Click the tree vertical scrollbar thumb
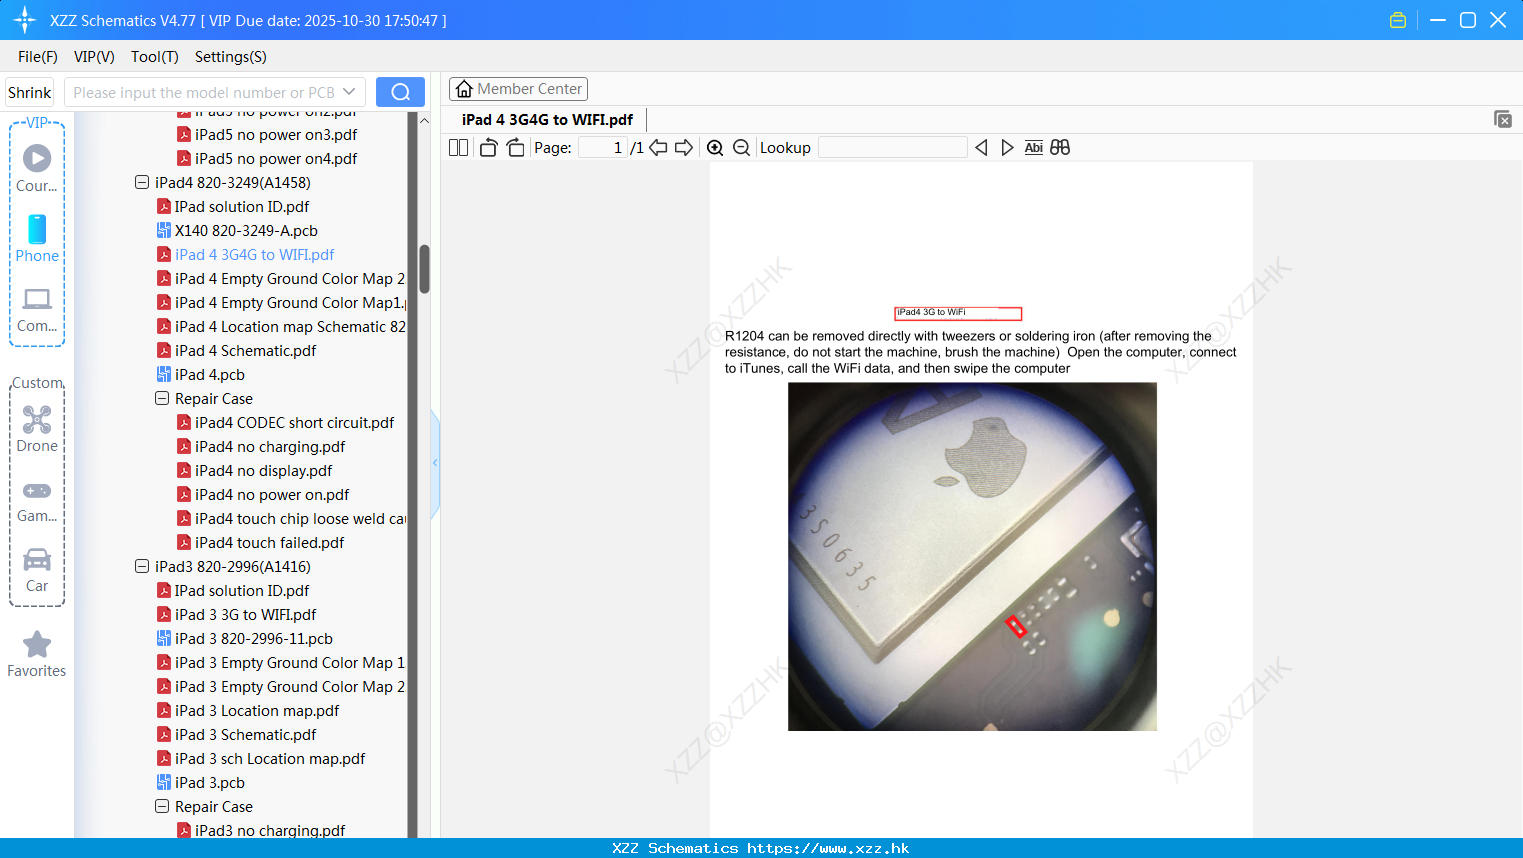The image size is (1523, 858). pos(424,269)
